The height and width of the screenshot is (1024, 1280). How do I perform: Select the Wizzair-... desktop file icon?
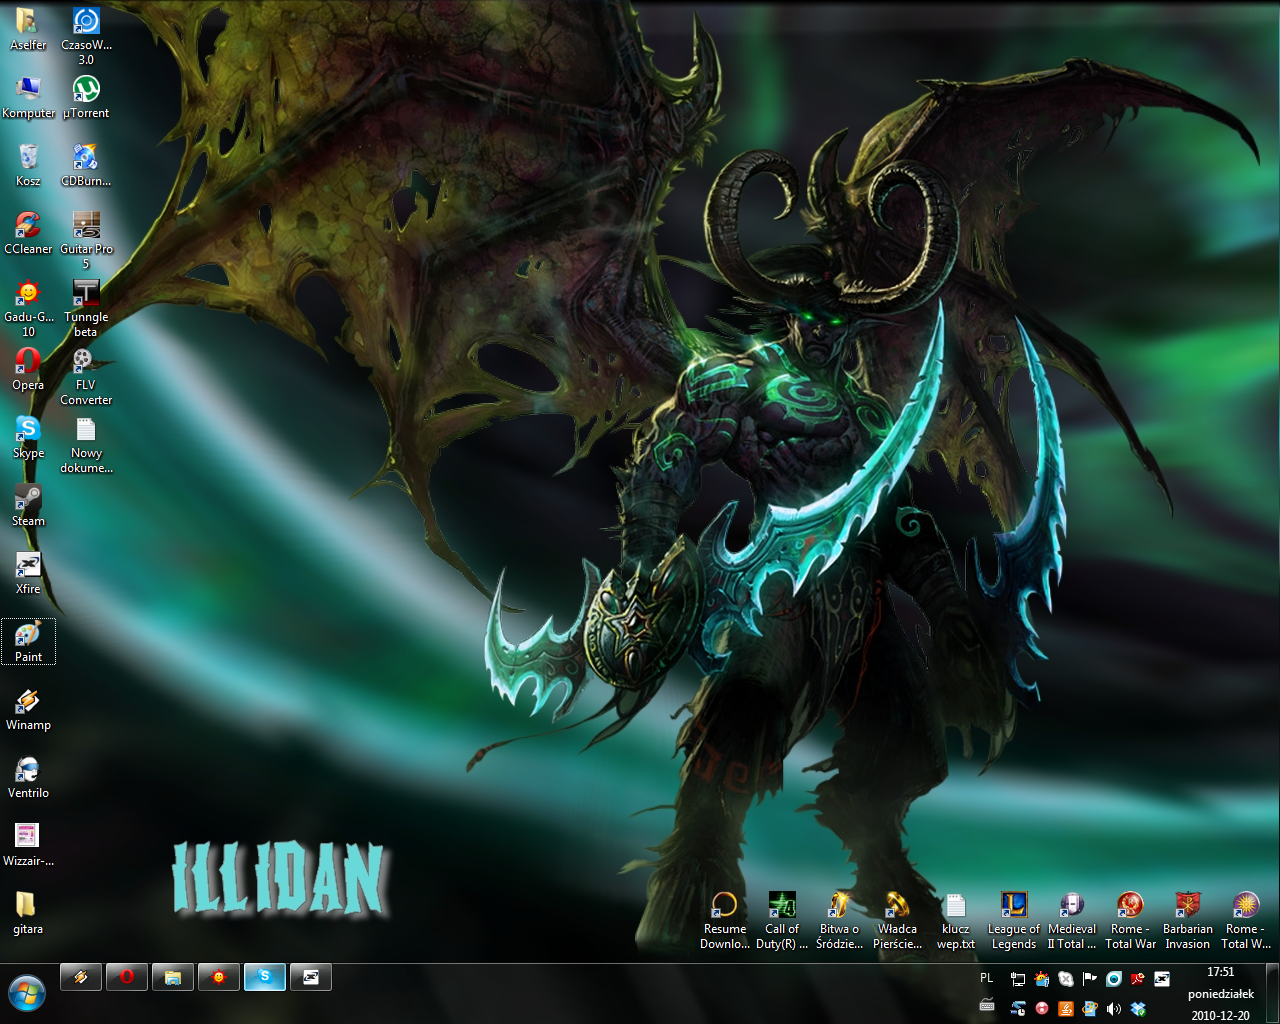pos(28,846)
